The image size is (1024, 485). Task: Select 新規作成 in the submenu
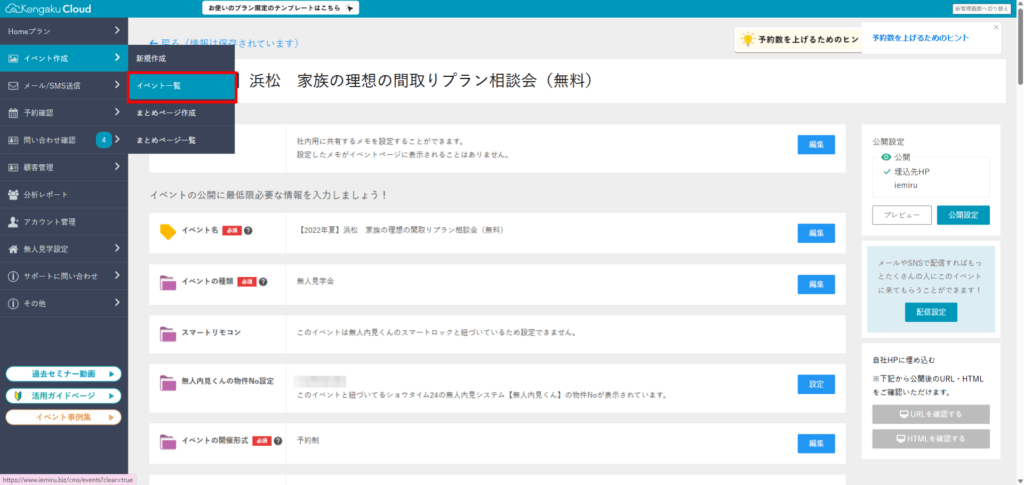(181, 59)
